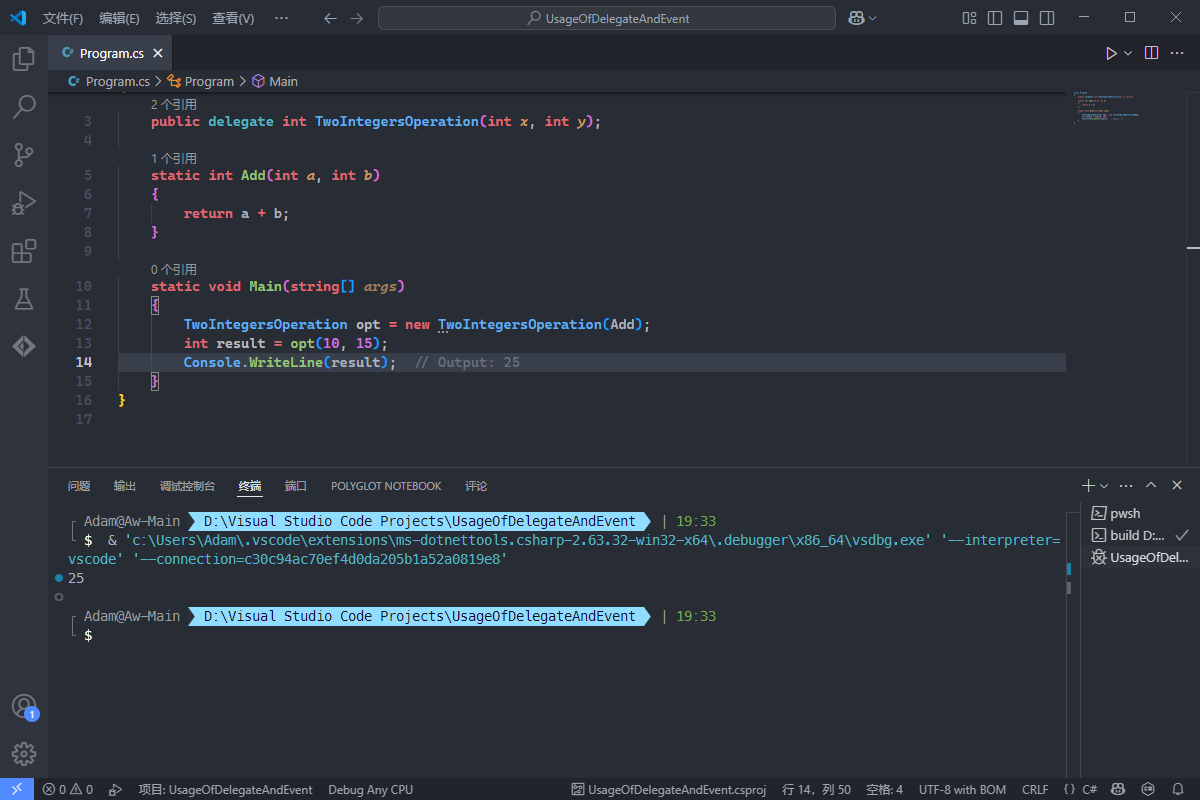Open the Copilot dropdown in title bar
Image resolution: width=1200 pixels, height=800 pixels.
click(873, 18)
